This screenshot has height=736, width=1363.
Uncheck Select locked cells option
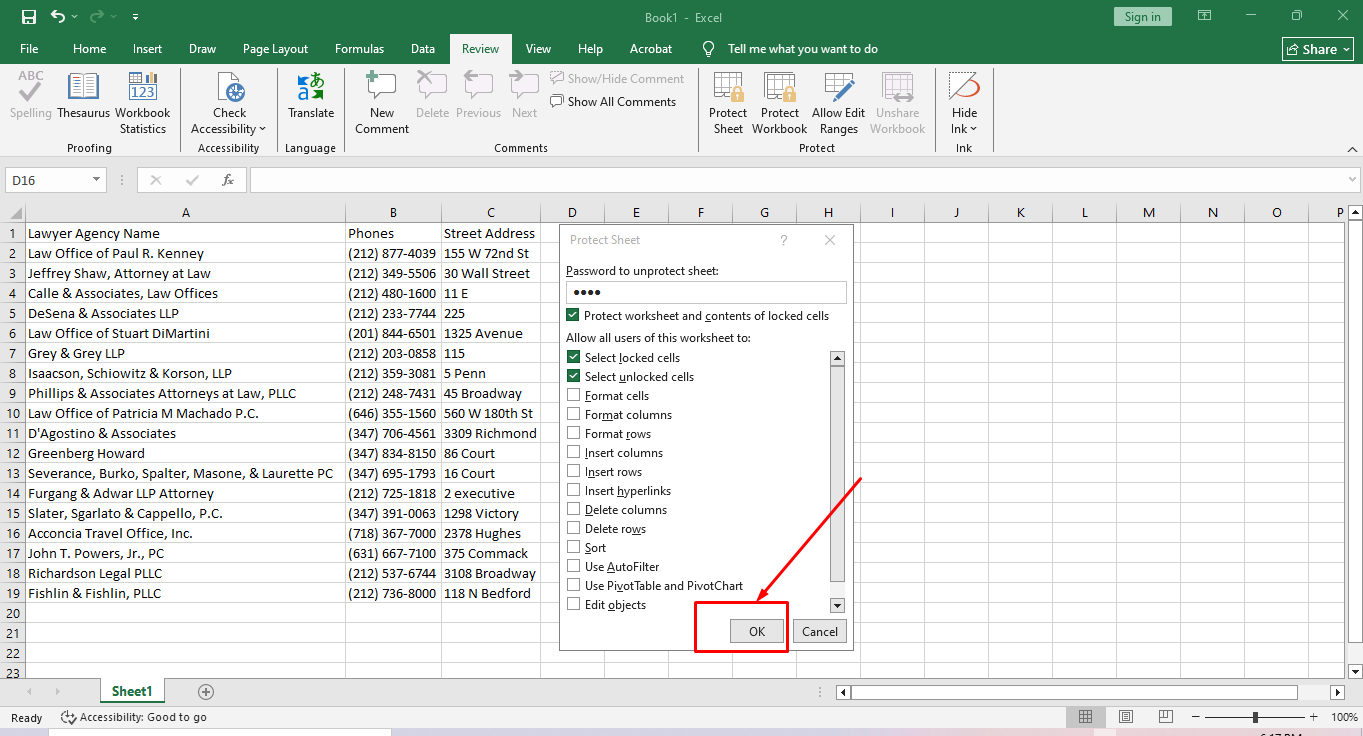pyautogui.click(x=574, y=358)
